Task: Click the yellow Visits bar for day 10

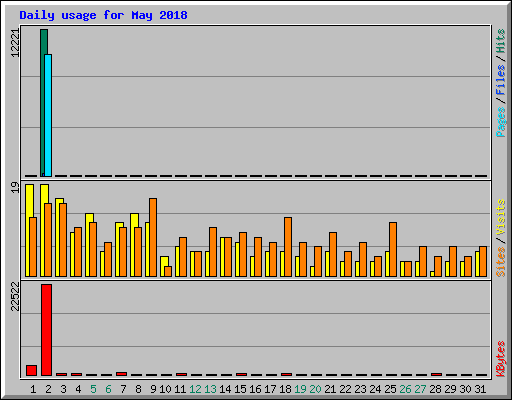Action: point(163,266)
